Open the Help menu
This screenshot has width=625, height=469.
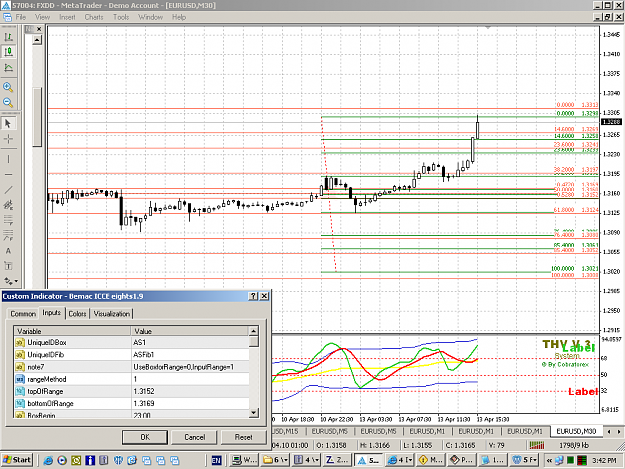[x=179, y=17]
